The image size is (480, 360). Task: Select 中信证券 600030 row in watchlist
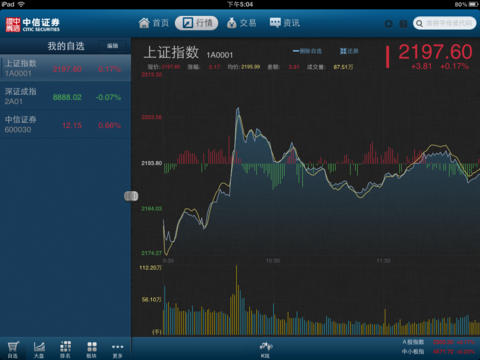point(65,125)
